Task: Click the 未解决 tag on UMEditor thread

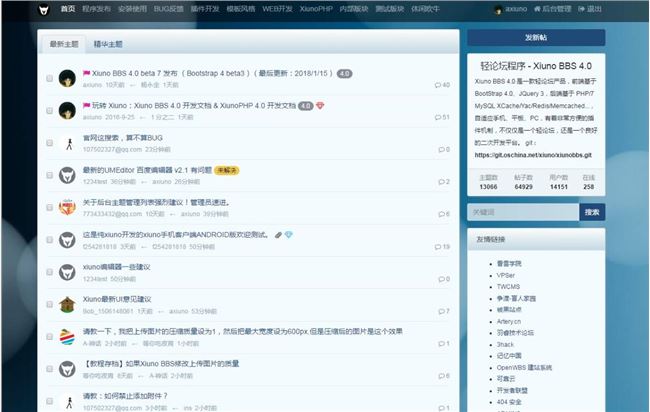Action: pyautogui.click(x=227, y=170)
